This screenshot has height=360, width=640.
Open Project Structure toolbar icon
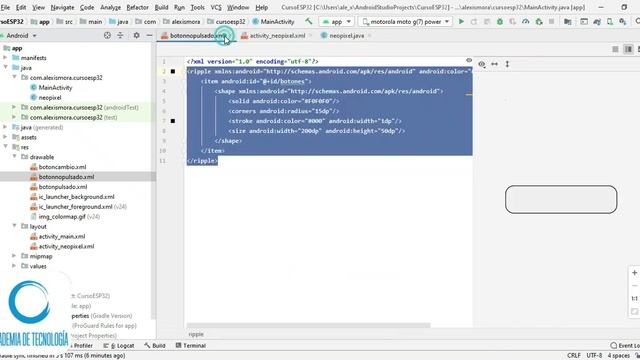coord(567,22)
